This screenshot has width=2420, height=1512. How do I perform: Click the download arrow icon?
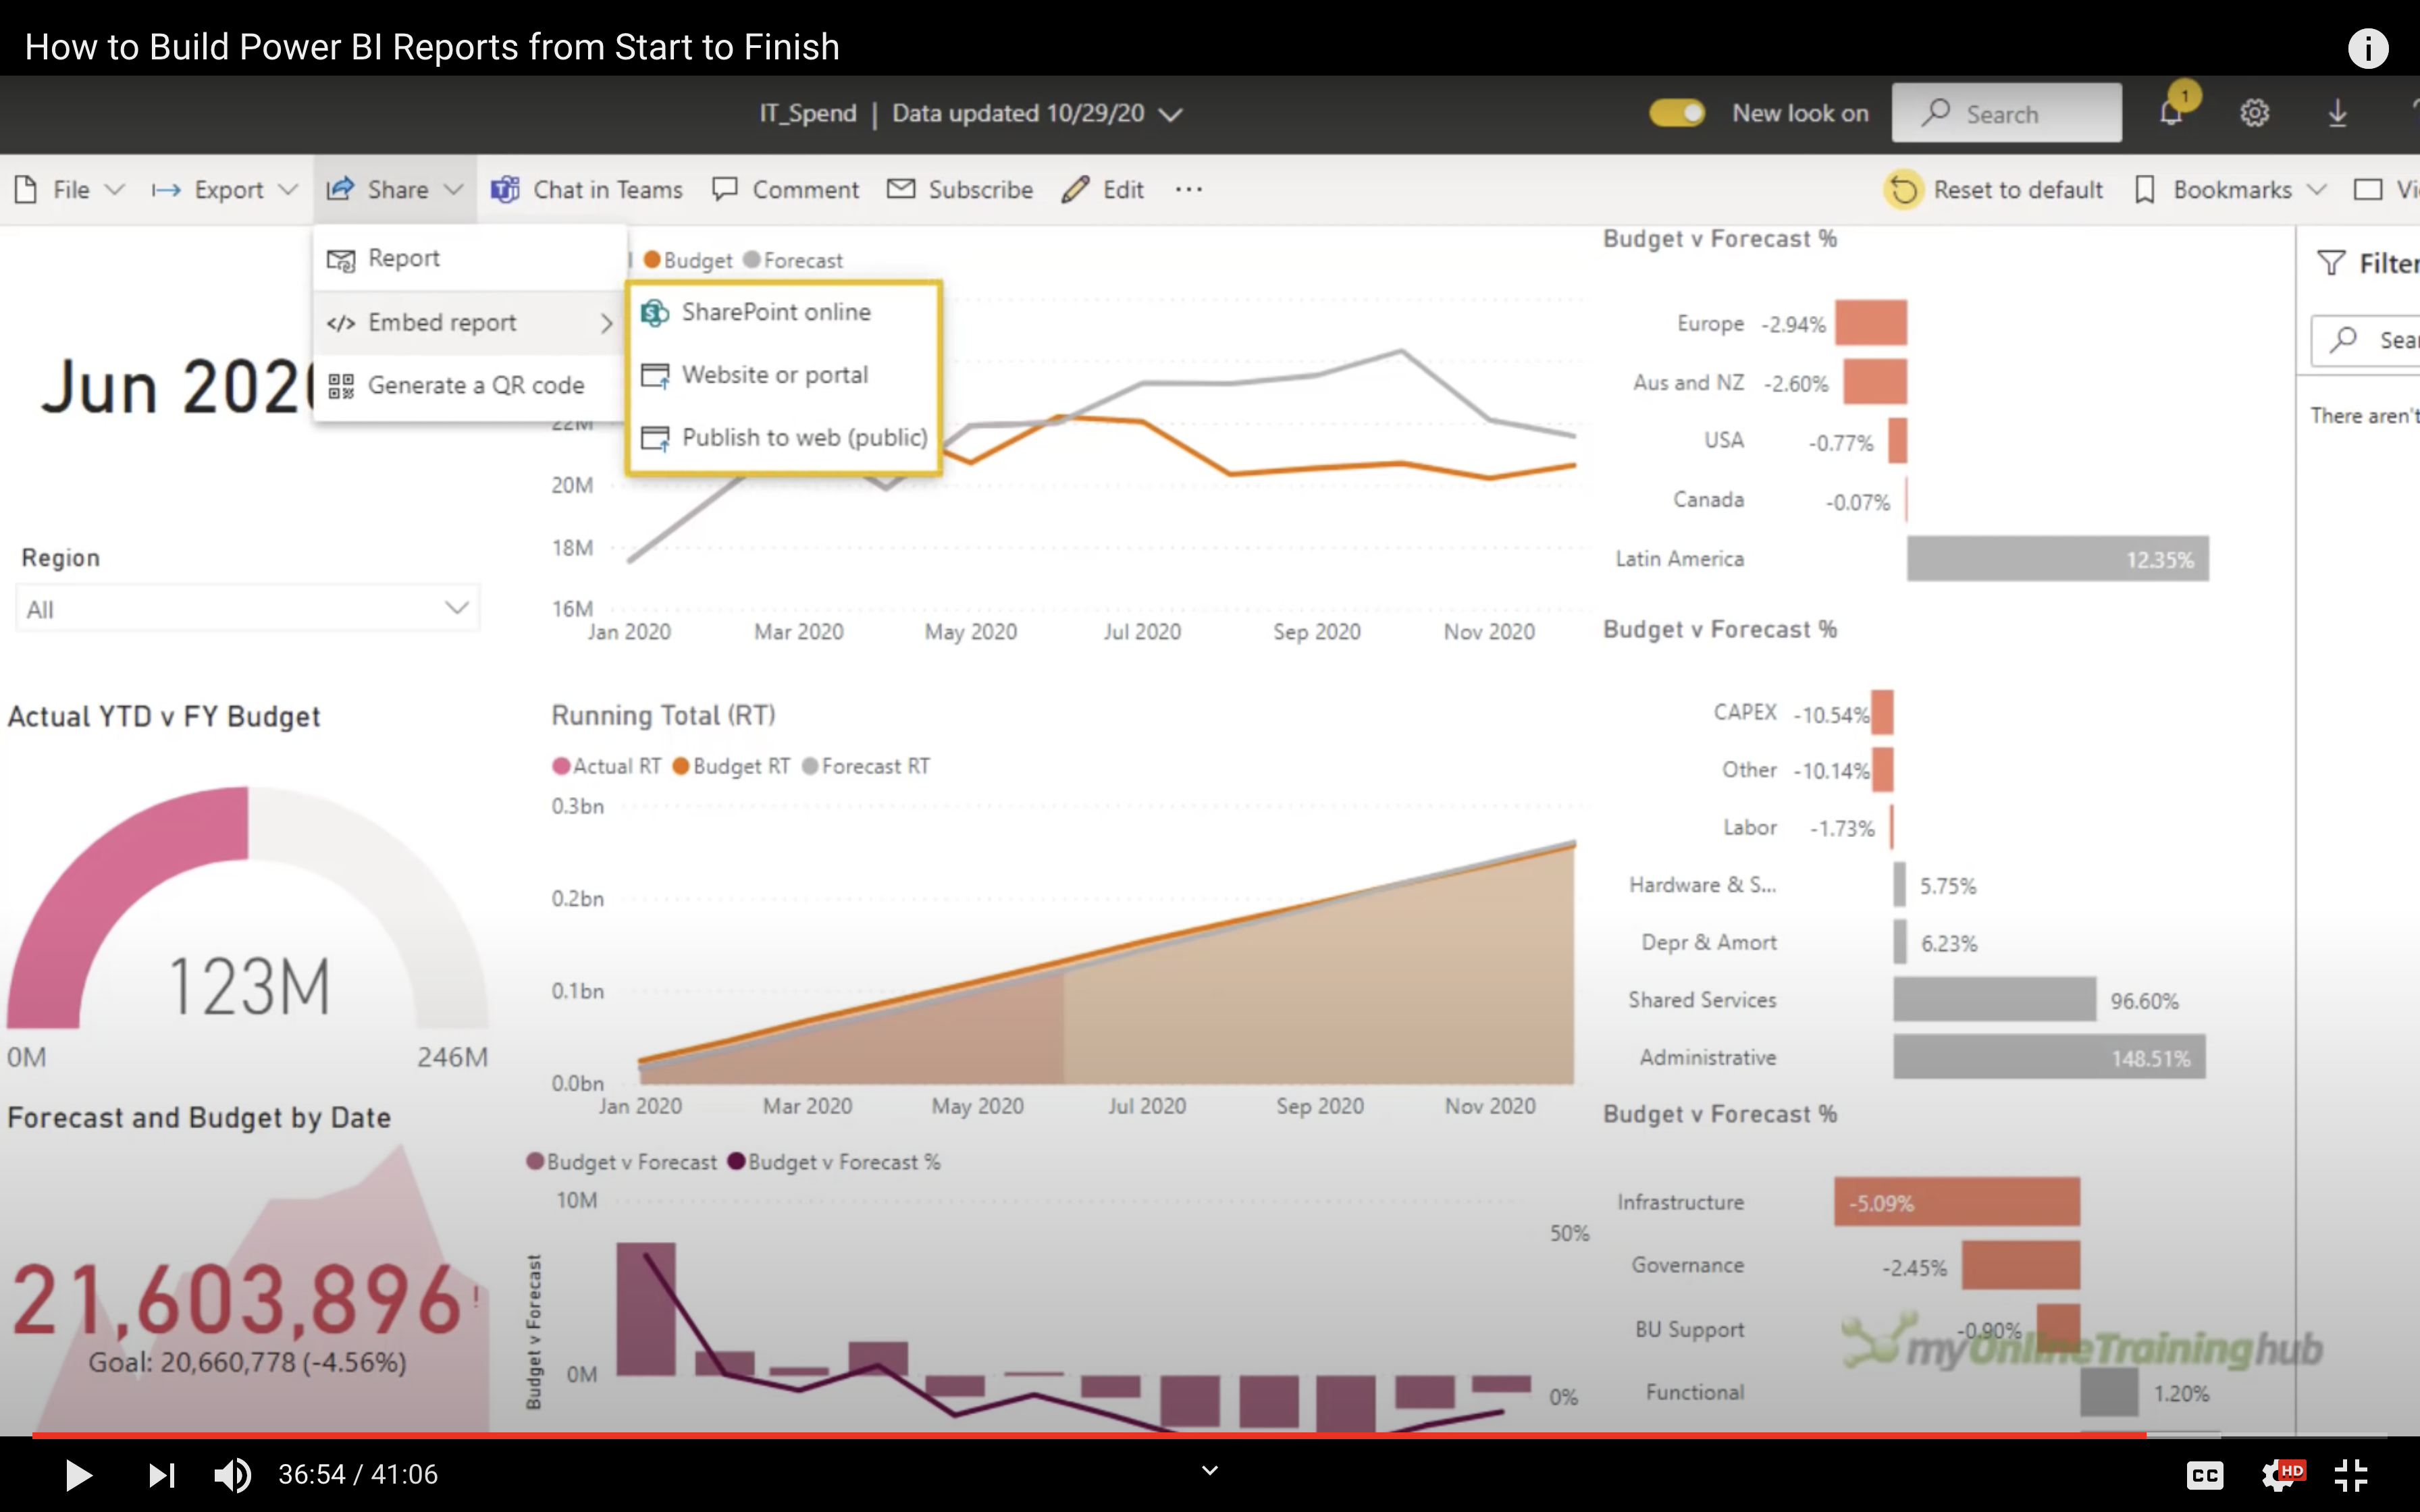click(2337, 113)
